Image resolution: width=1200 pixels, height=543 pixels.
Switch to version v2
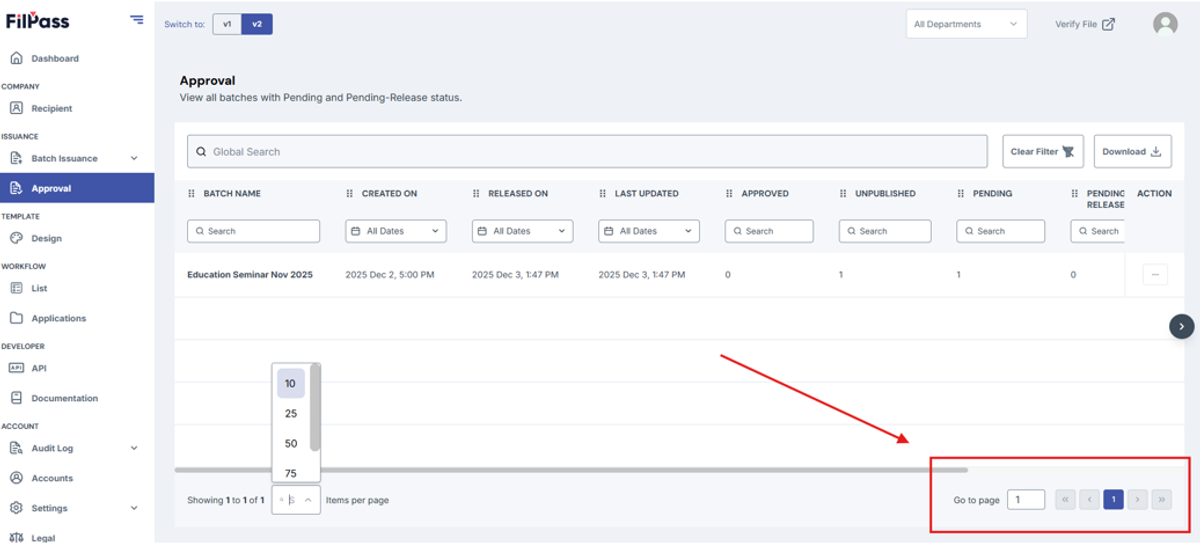coord(257,24)
